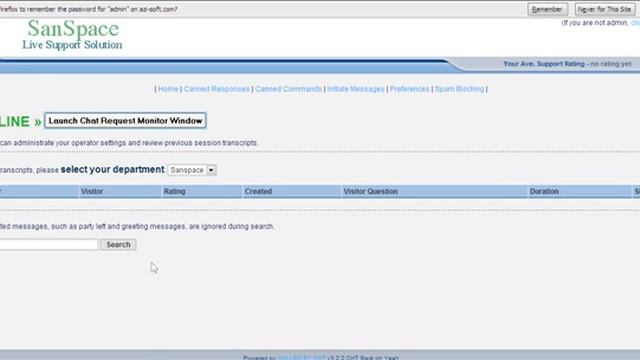
Task: Open the Sanspace department dropdown
Action: tap(192, 170)
